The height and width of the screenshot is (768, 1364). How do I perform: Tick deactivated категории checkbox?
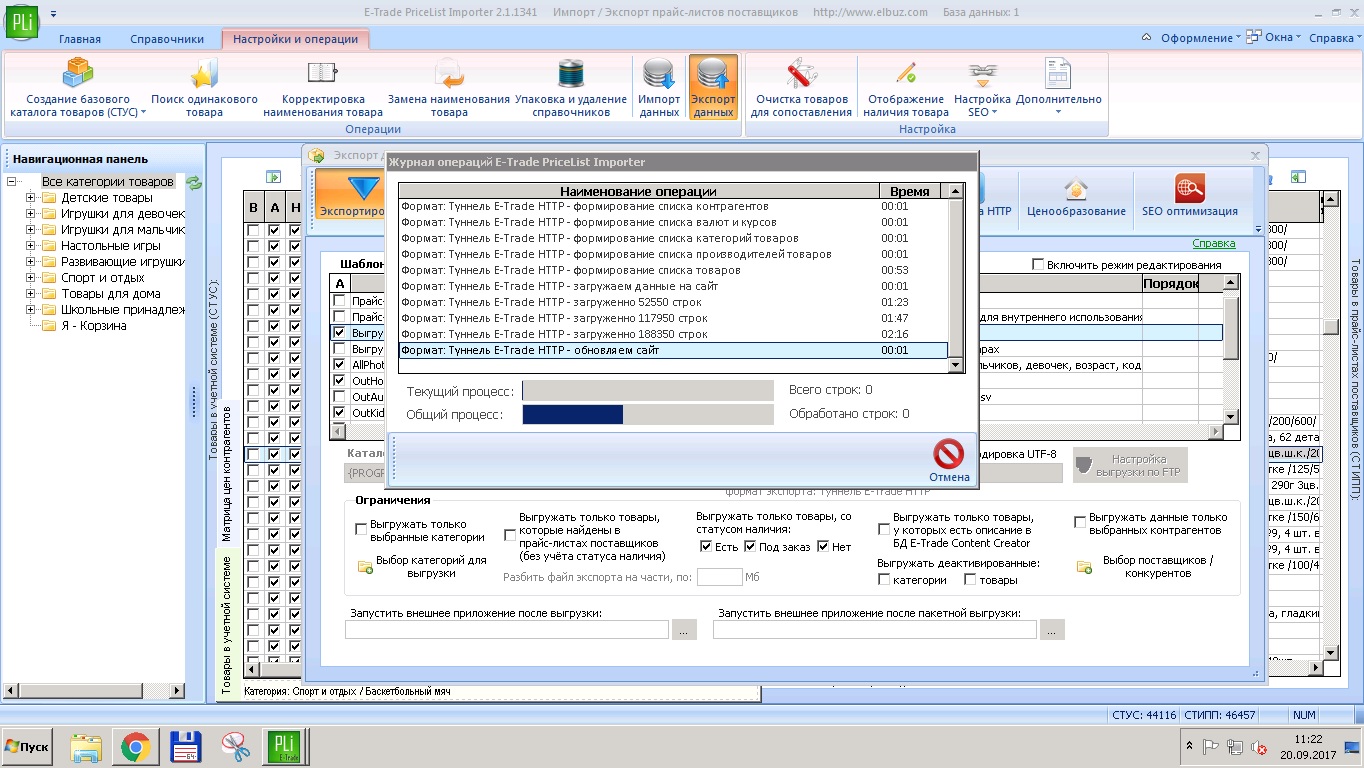(884, 580)
